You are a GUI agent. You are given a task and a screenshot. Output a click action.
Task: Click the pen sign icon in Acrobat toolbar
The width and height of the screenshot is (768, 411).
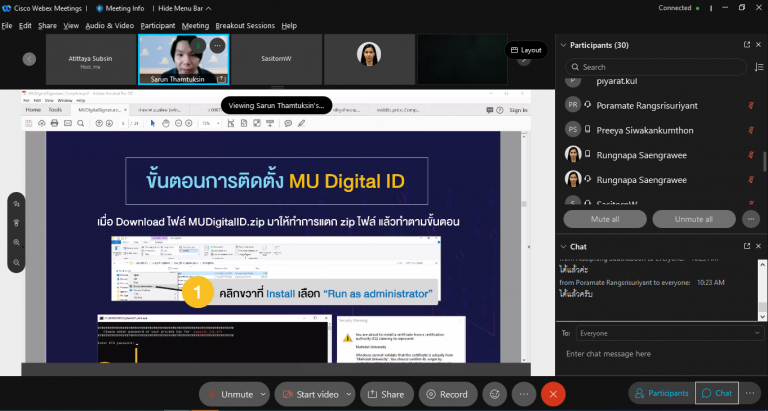pyautogui.click(x=301, y=123)
